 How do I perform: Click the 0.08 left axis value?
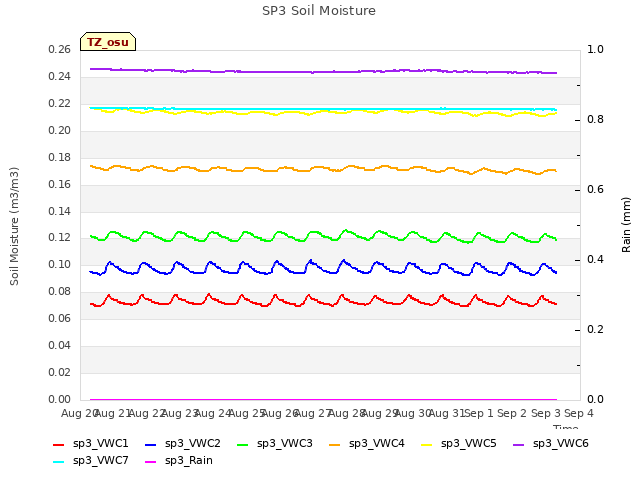point(60,291)
